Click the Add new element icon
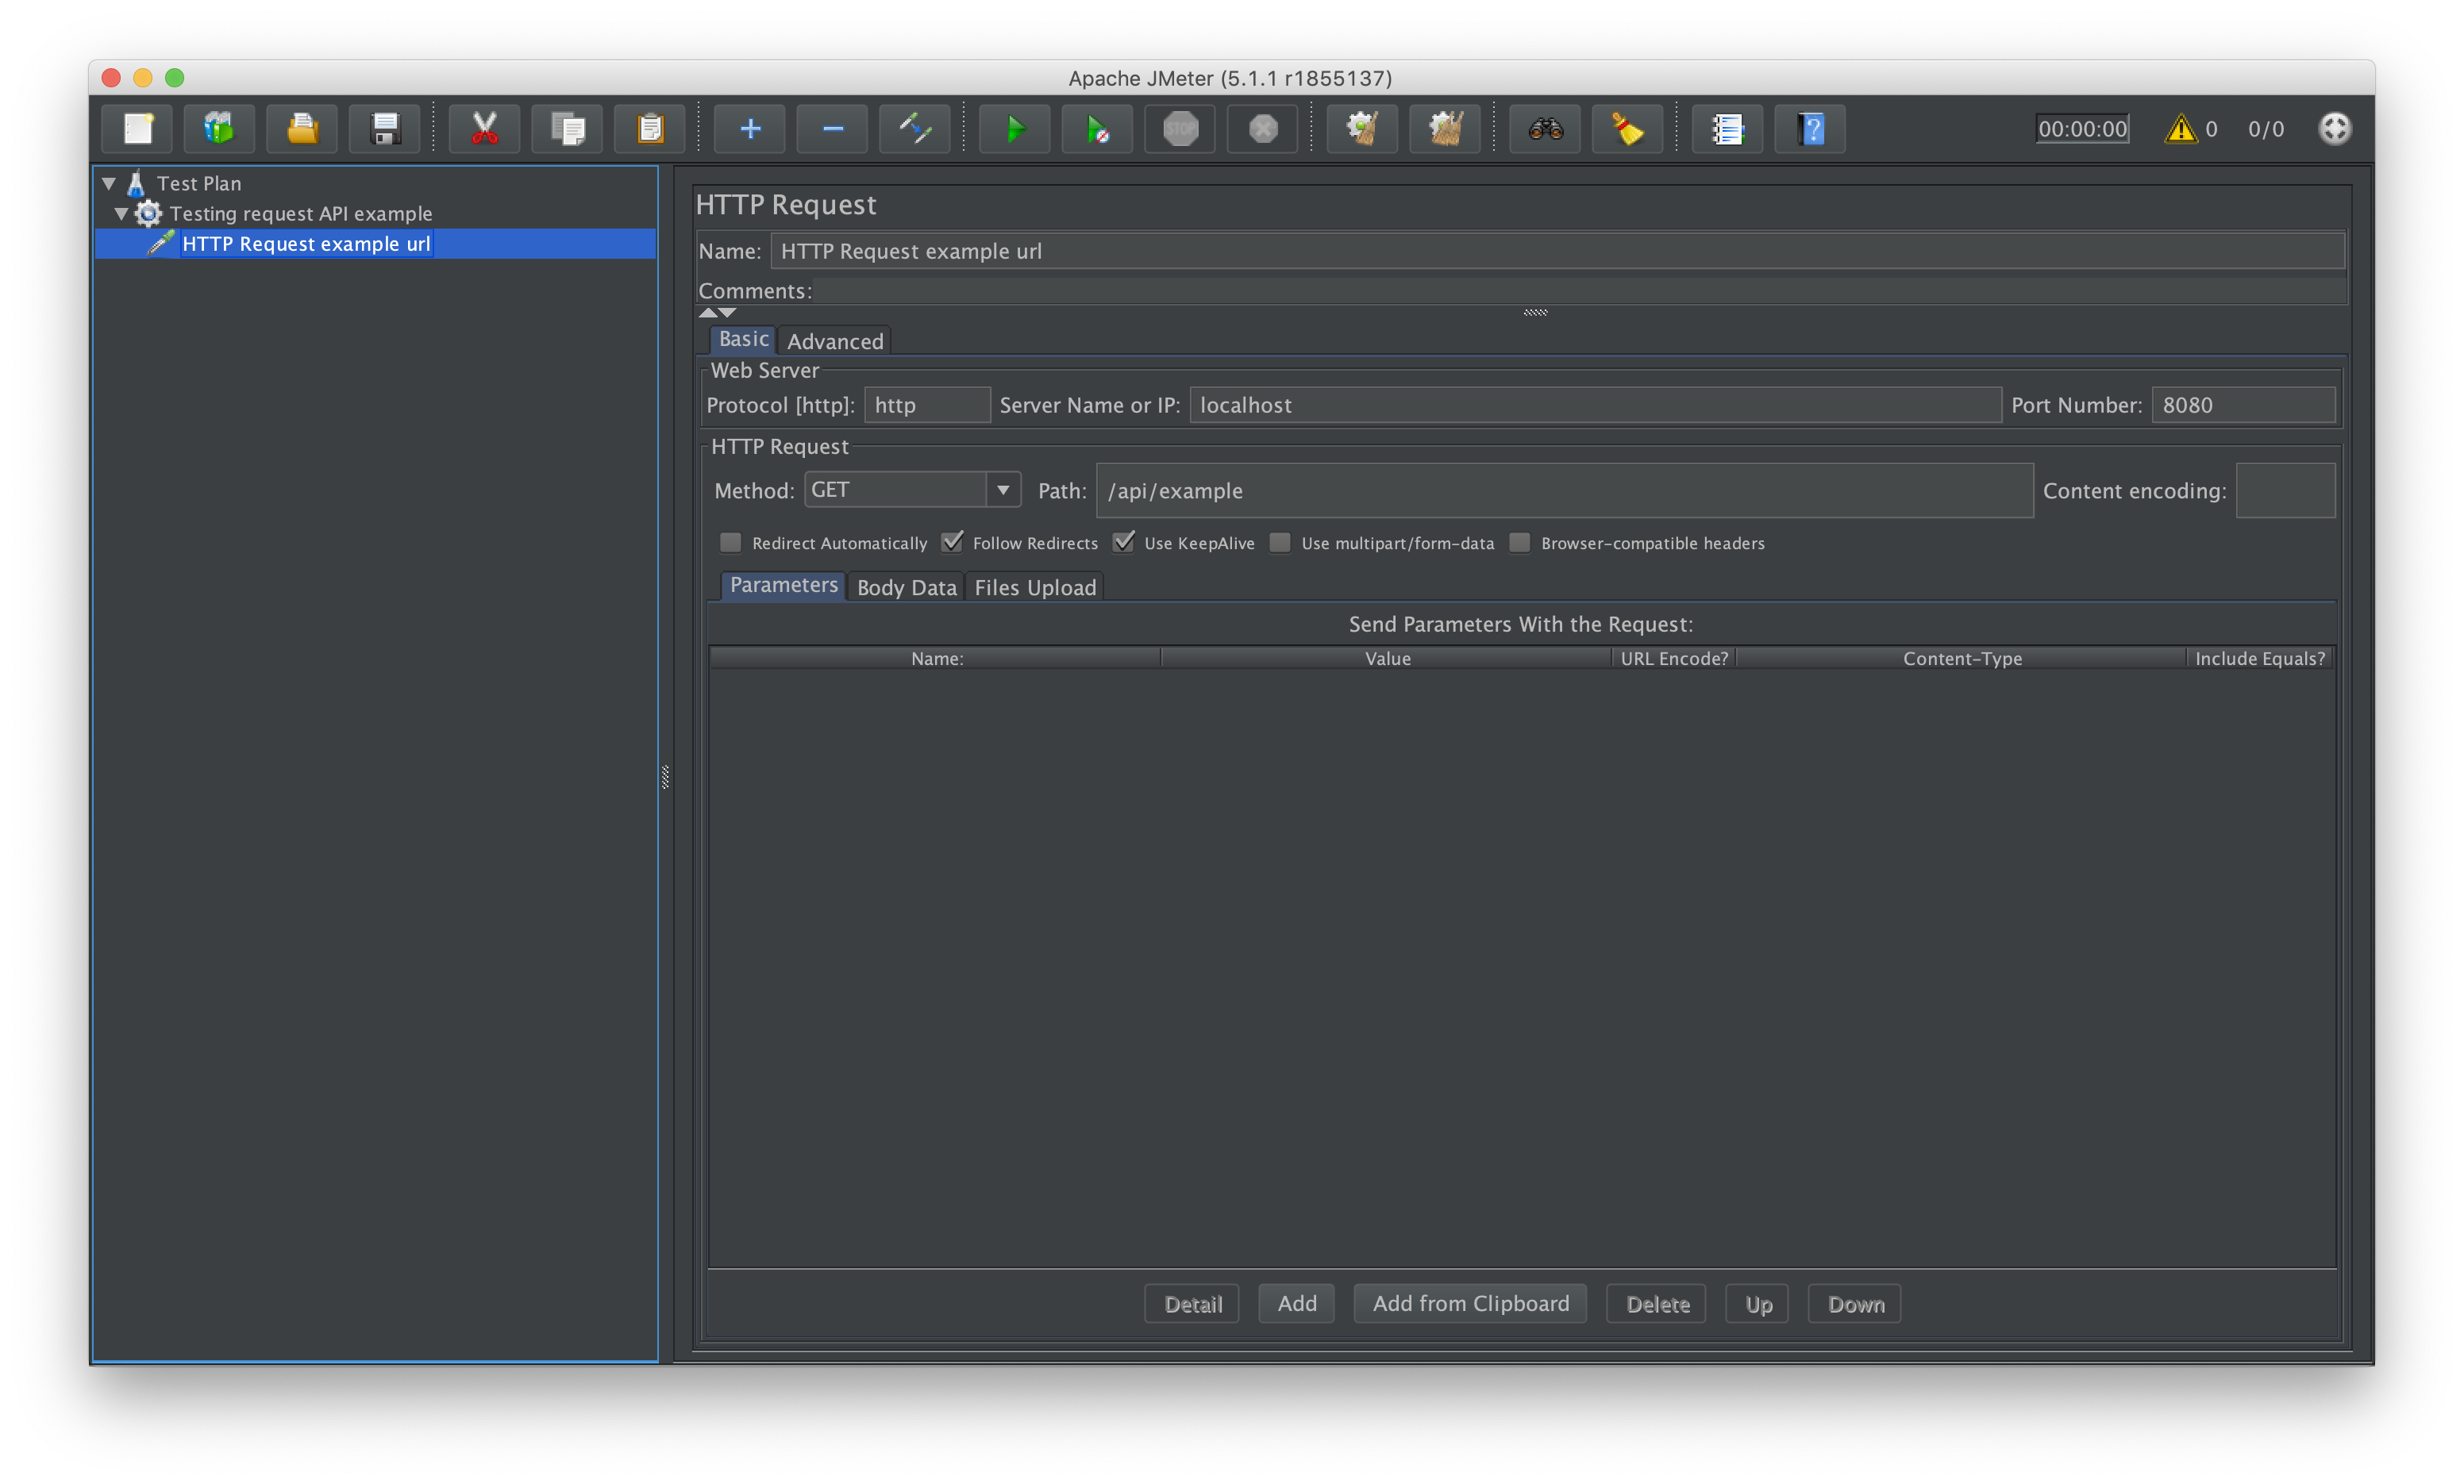 [748, 129]
